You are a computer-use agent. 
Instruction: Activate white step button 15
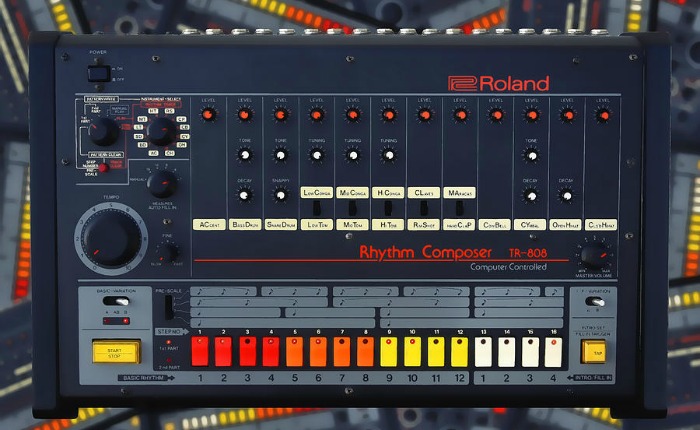tap(530, 352)
